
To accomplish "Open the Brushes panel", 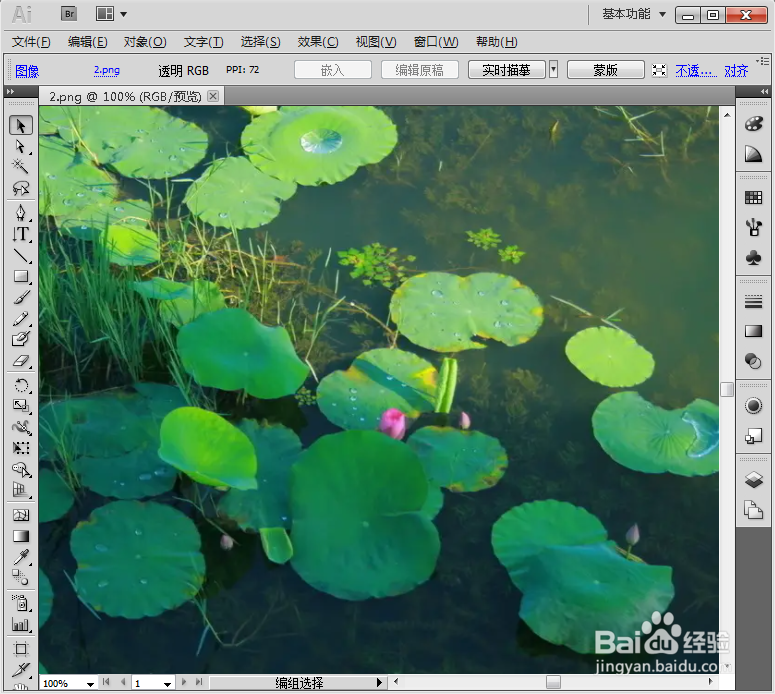I will tap(753, 227).
